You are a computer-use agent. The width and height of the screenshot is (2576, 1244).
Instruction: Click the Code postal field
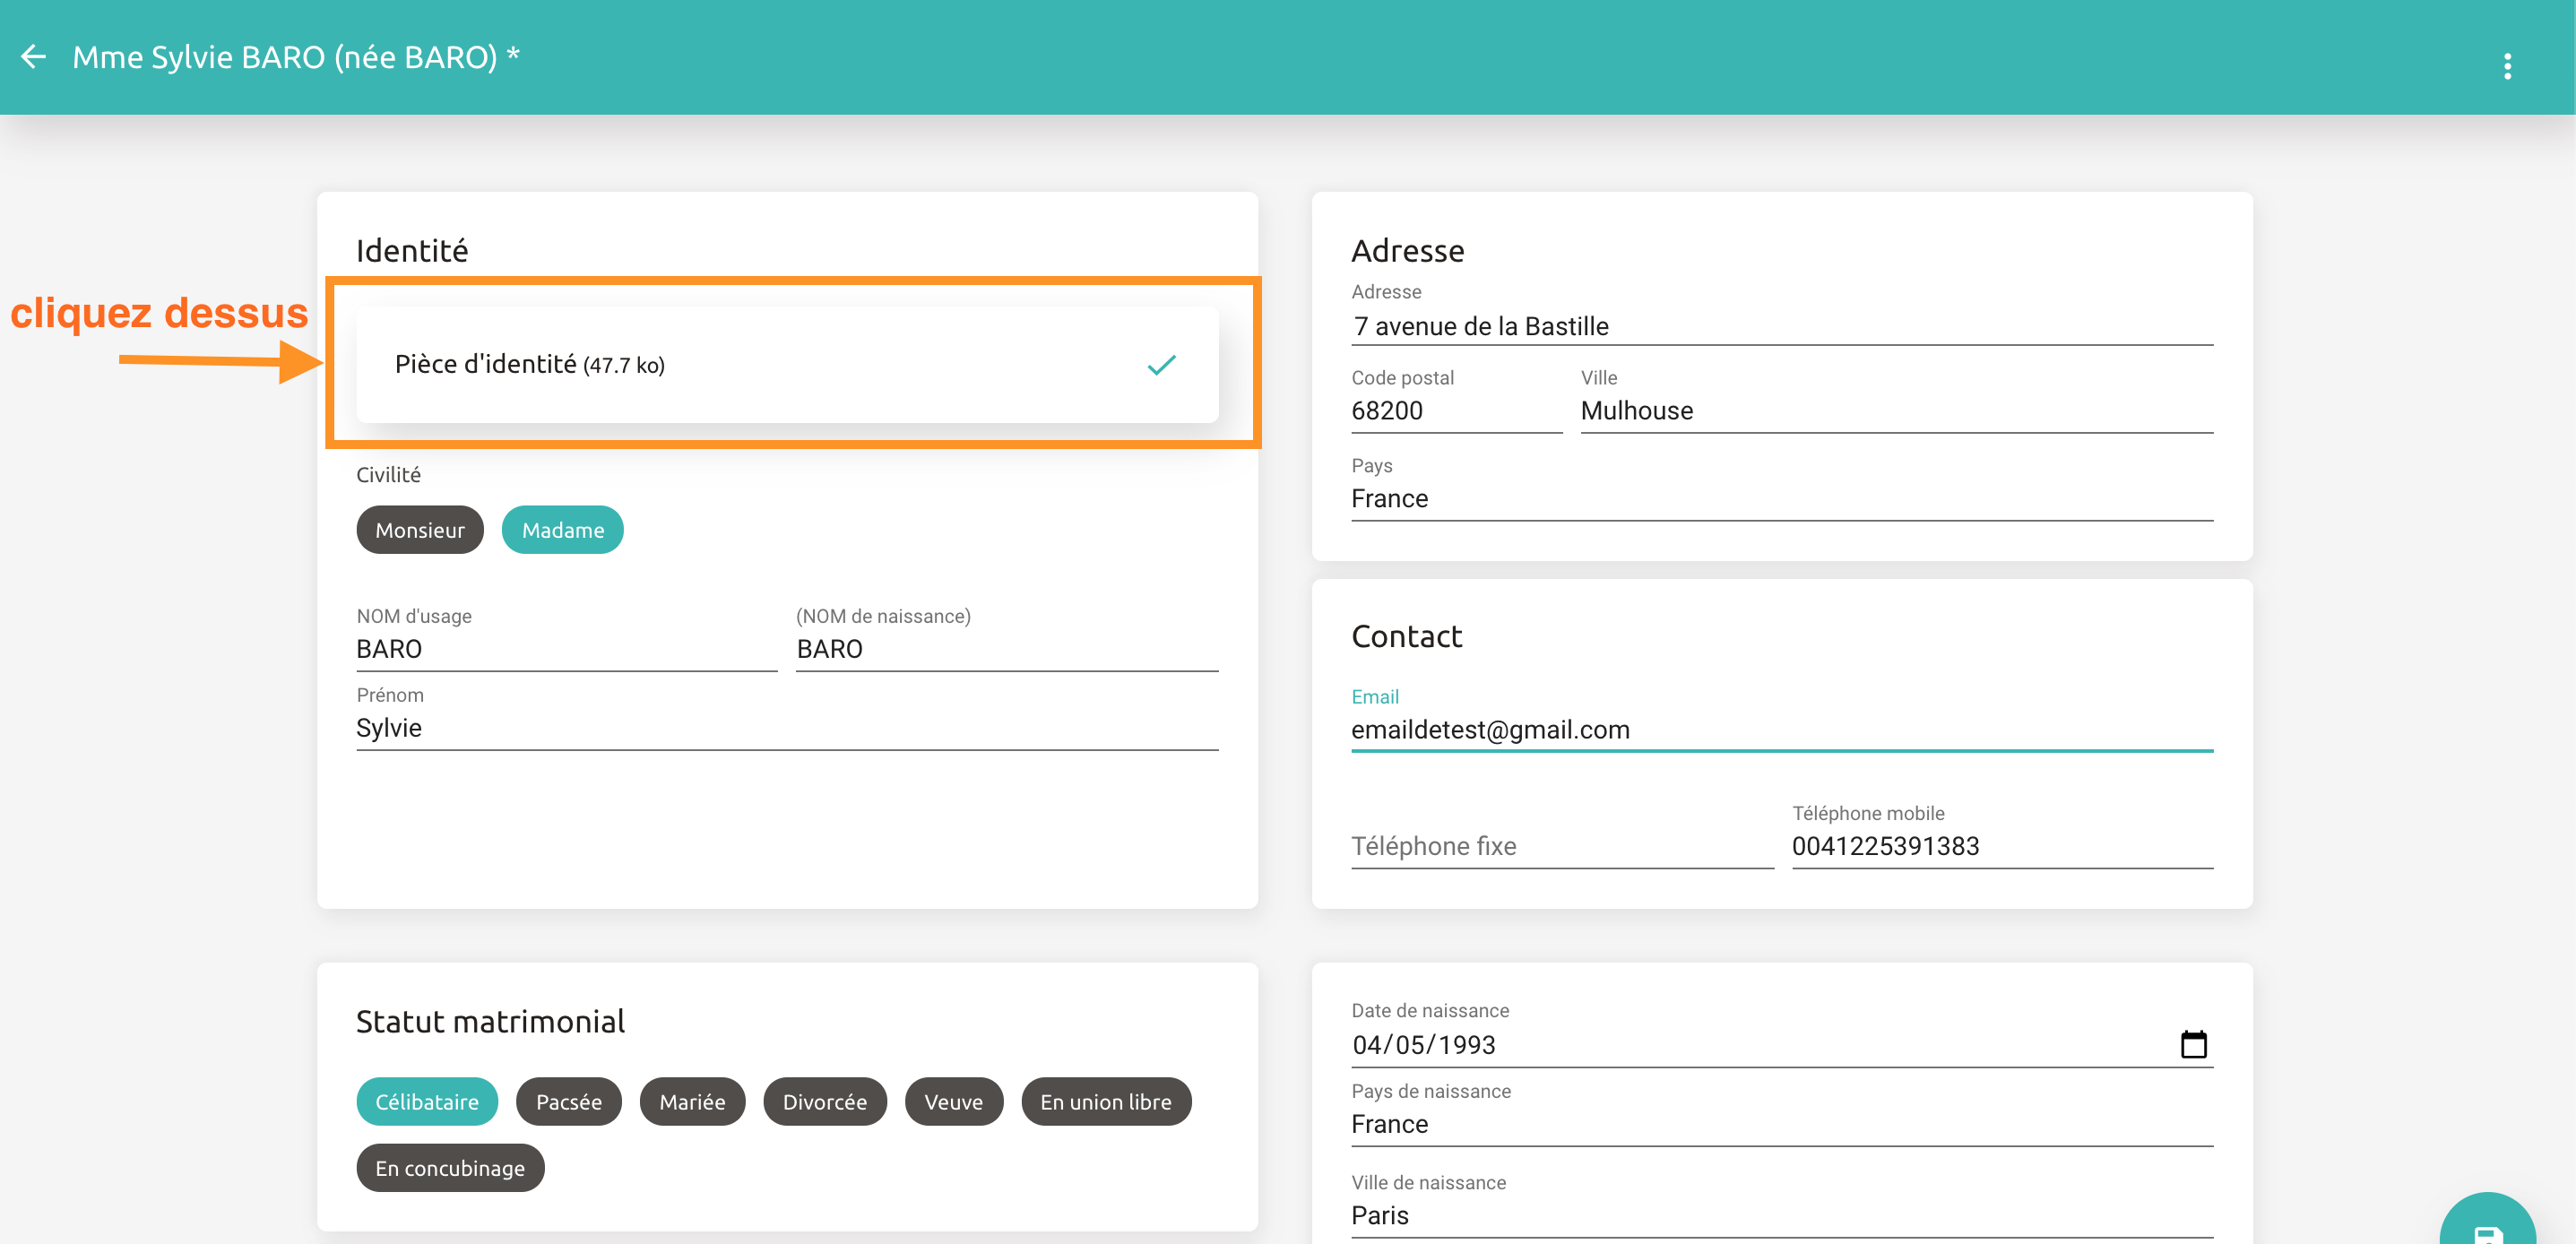pos(1455,411)
